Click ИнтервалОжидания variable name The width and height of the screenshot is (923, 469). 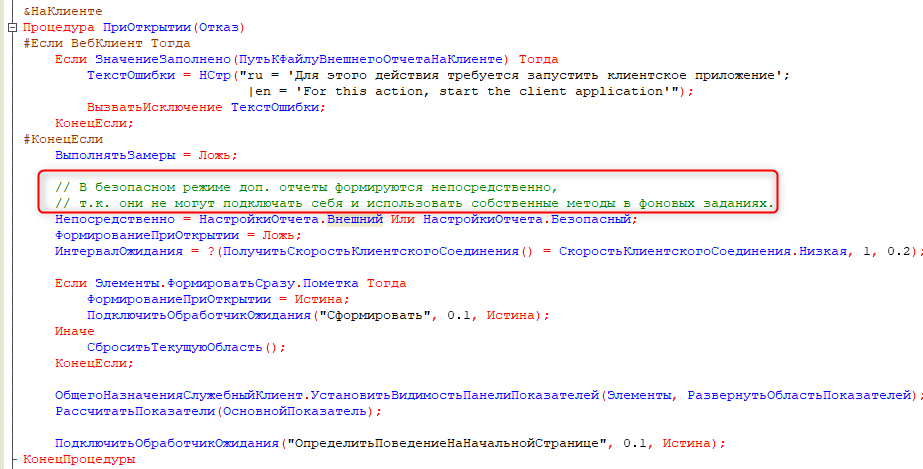click(x=119, y=251)
